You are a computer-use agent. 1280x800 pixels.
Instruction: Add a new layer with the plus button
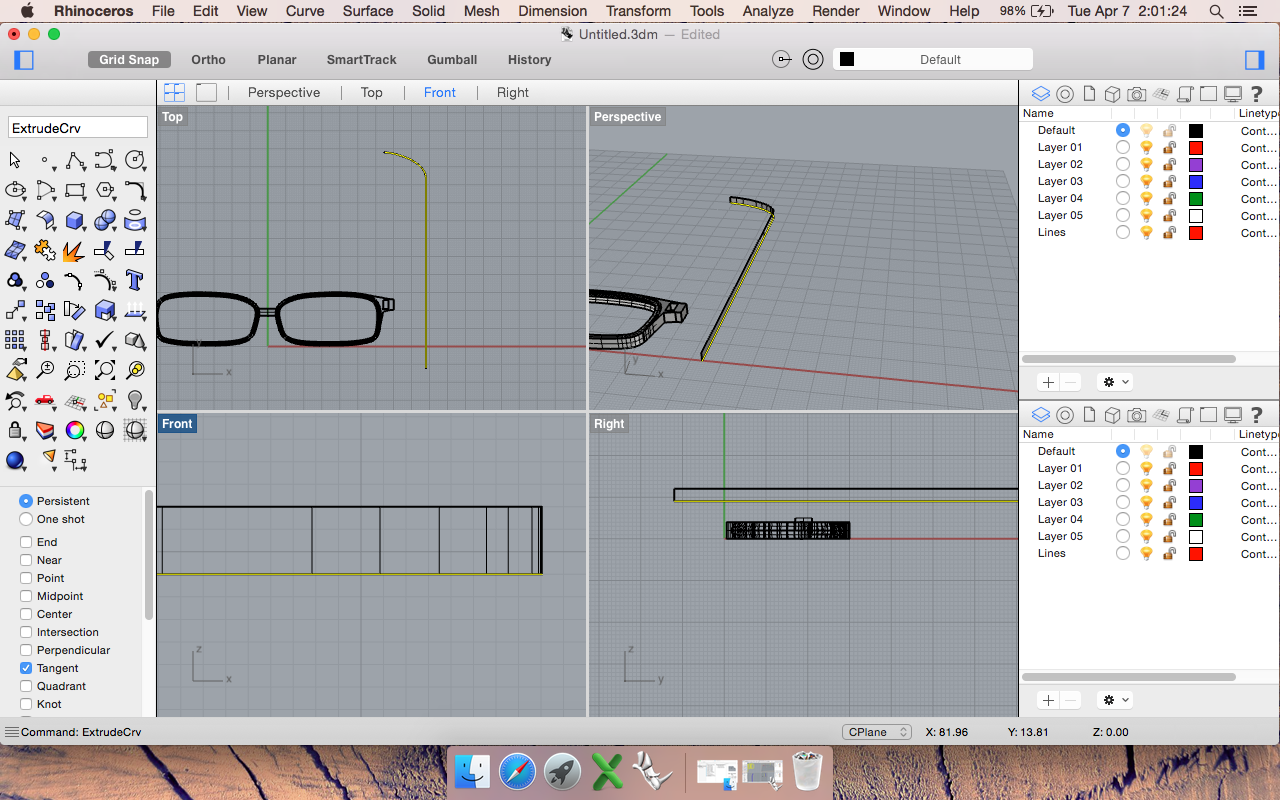tap(1048, 381)
